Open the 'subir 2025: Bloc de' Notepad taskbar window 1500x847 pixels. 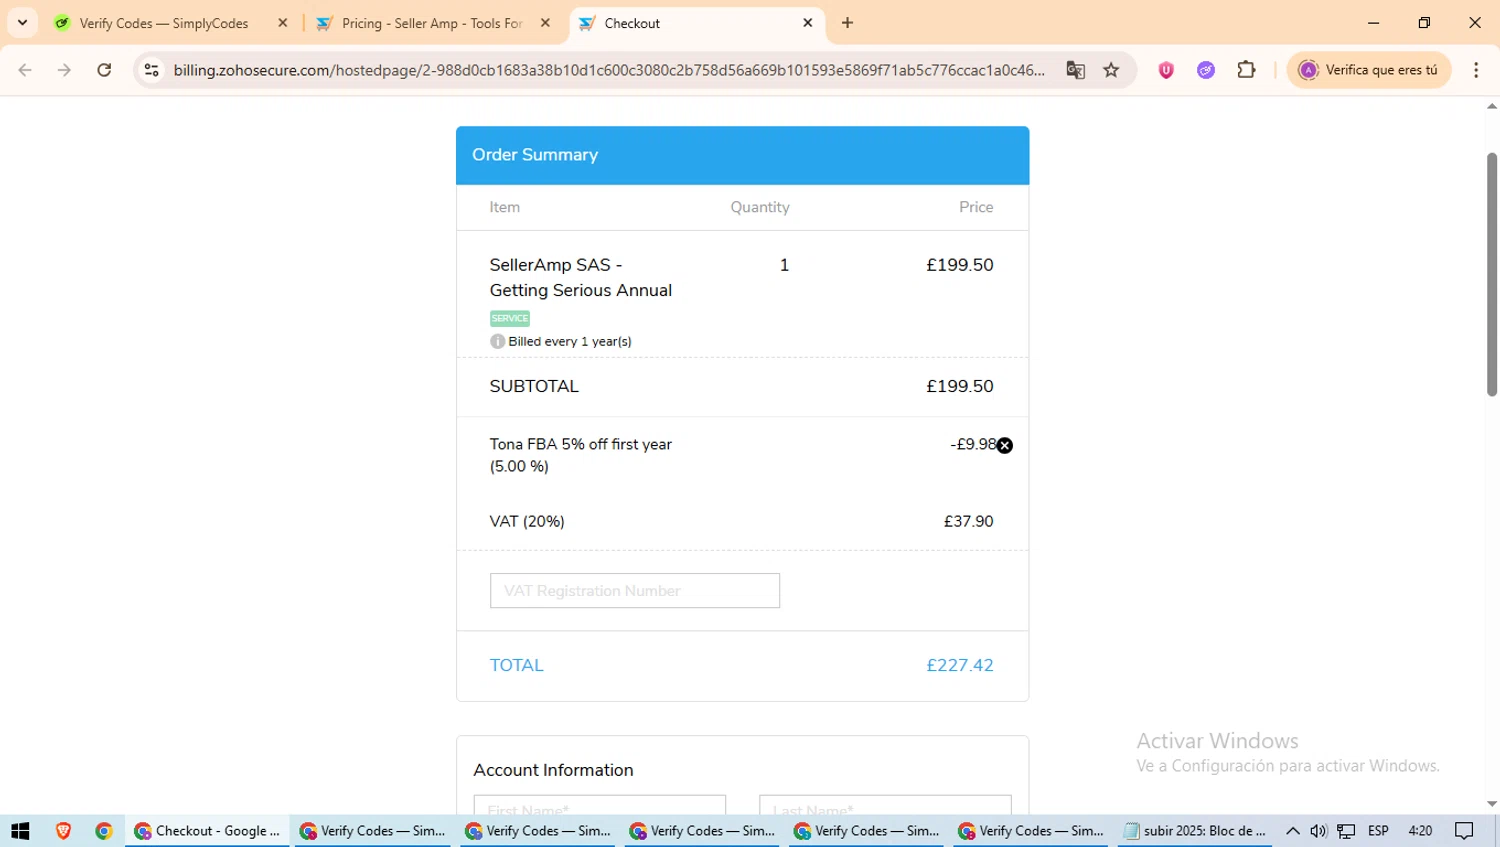coord(1194,831)
